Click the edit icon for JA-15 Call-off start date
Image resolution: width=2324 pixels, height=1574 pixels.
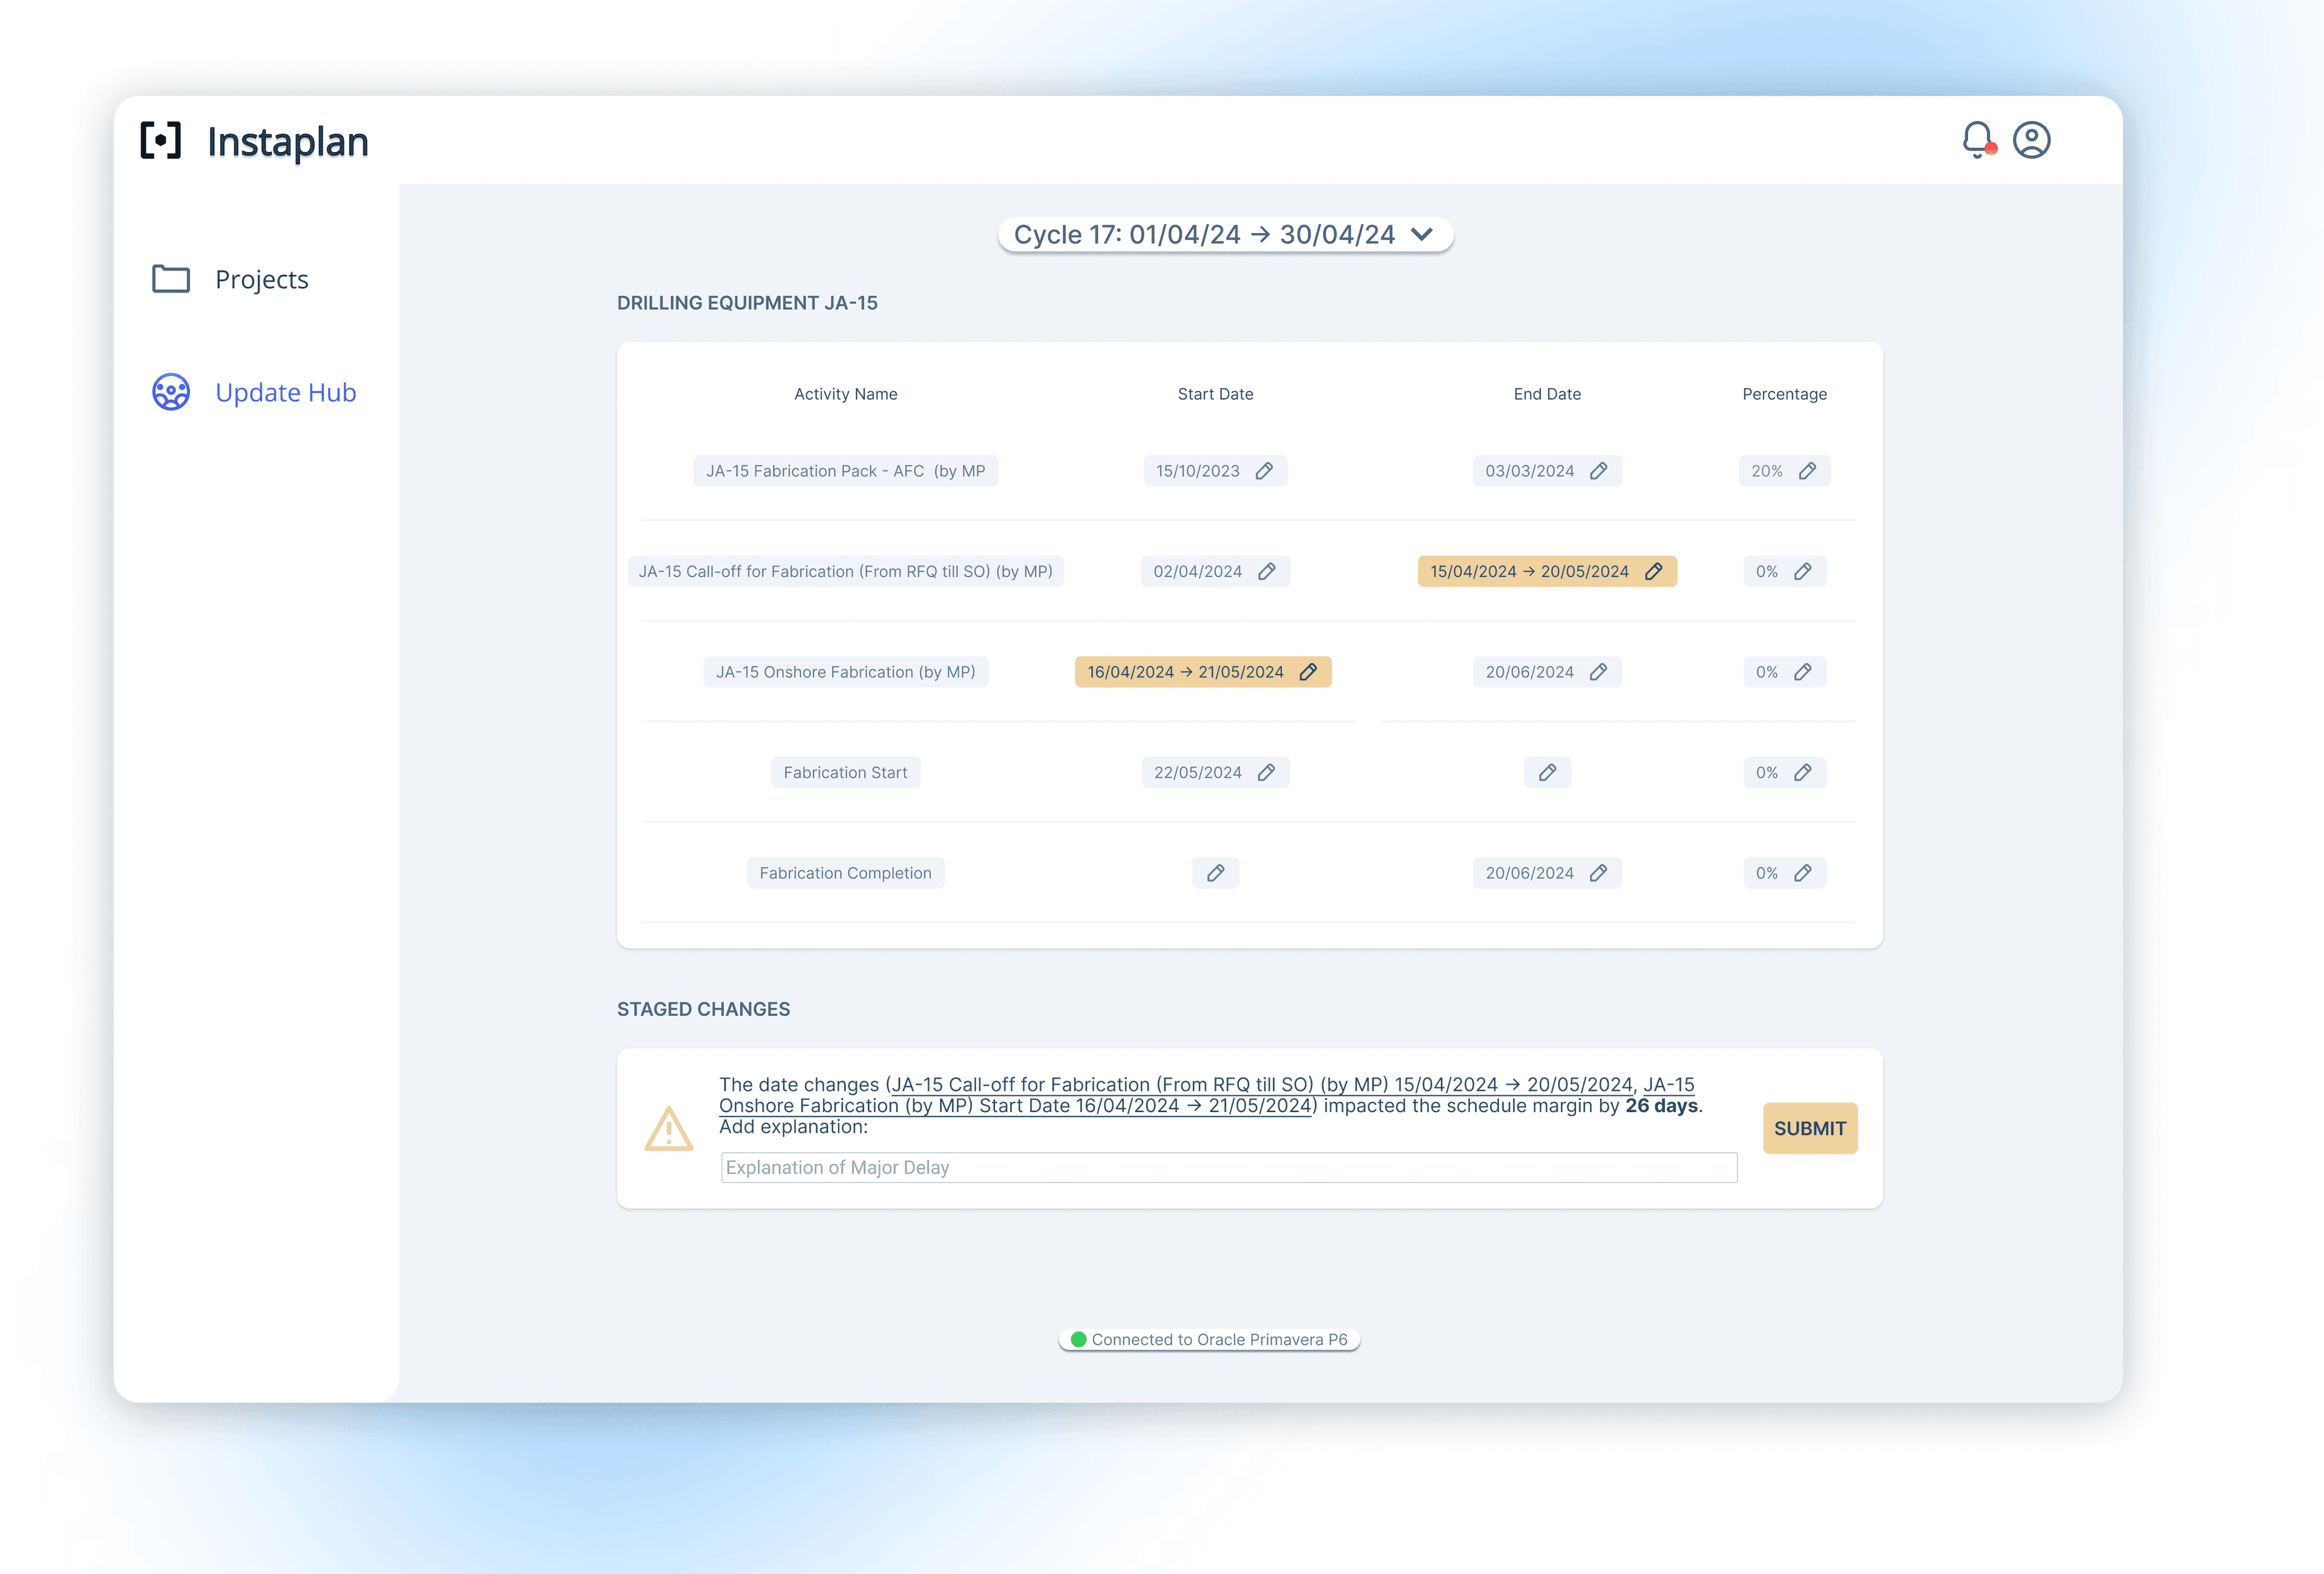point(1267,571)
